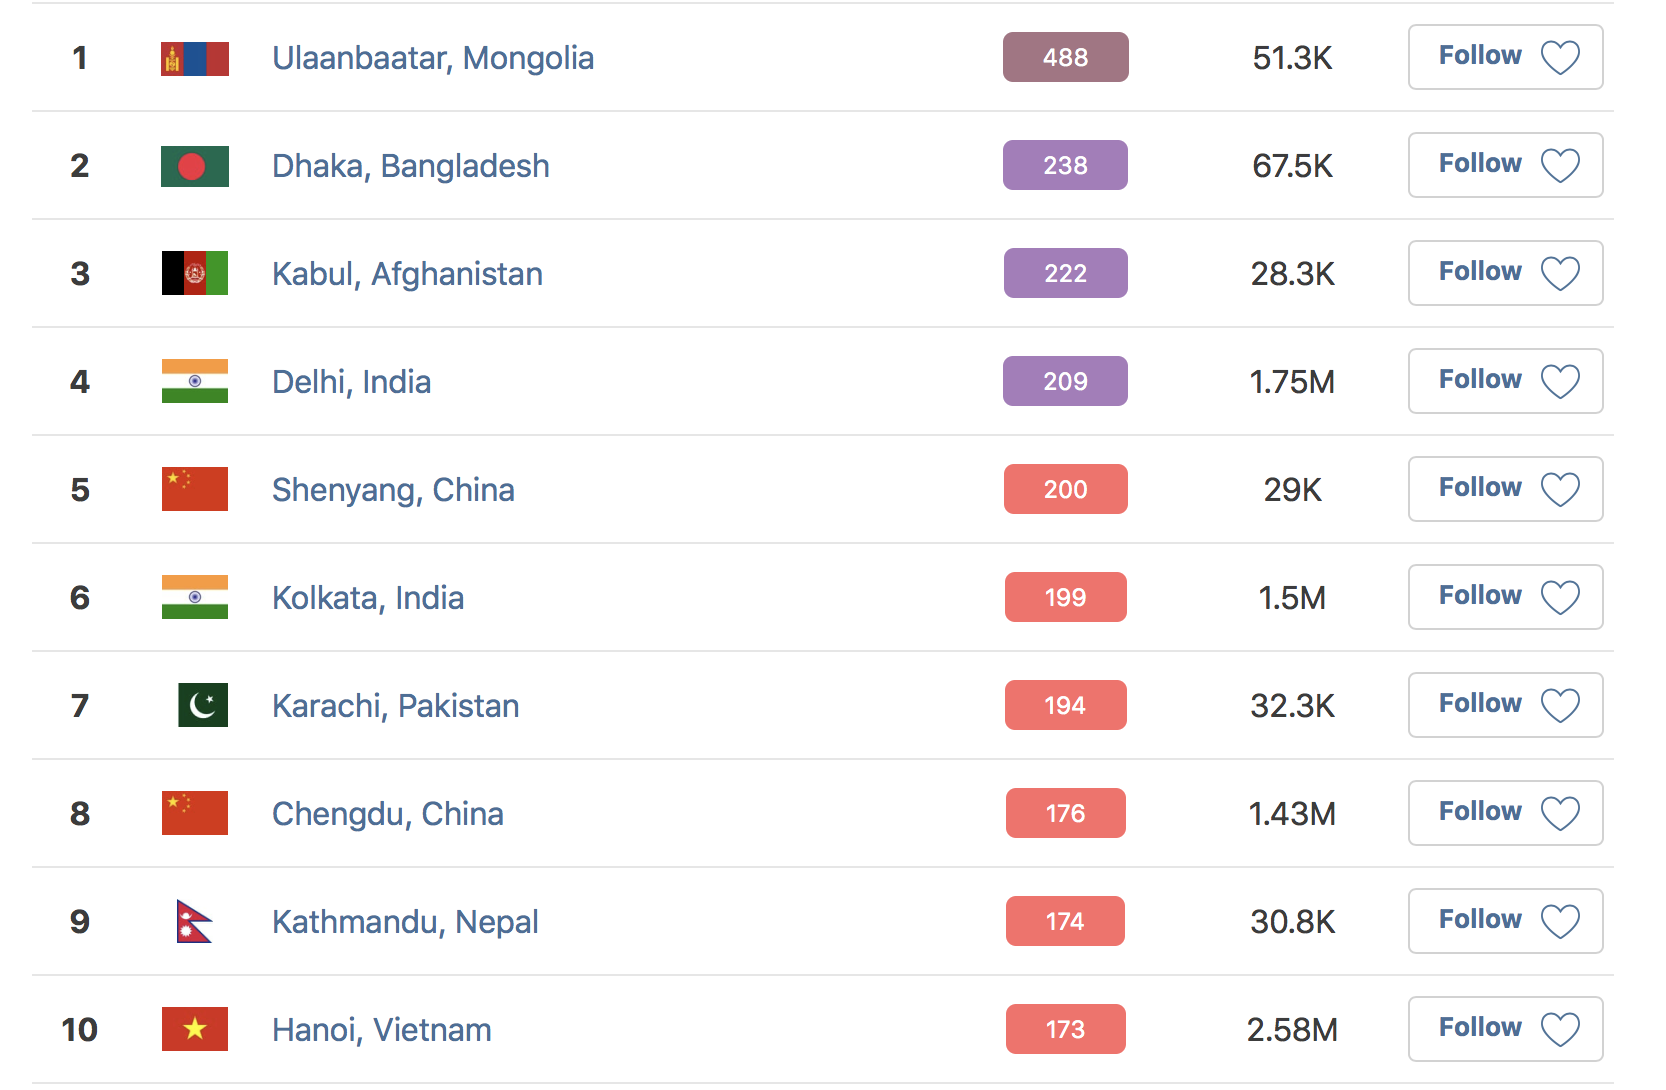This screenshot has height=1090, width=1666.
Task: Click the Nepal flag icon
Action: 194,921
